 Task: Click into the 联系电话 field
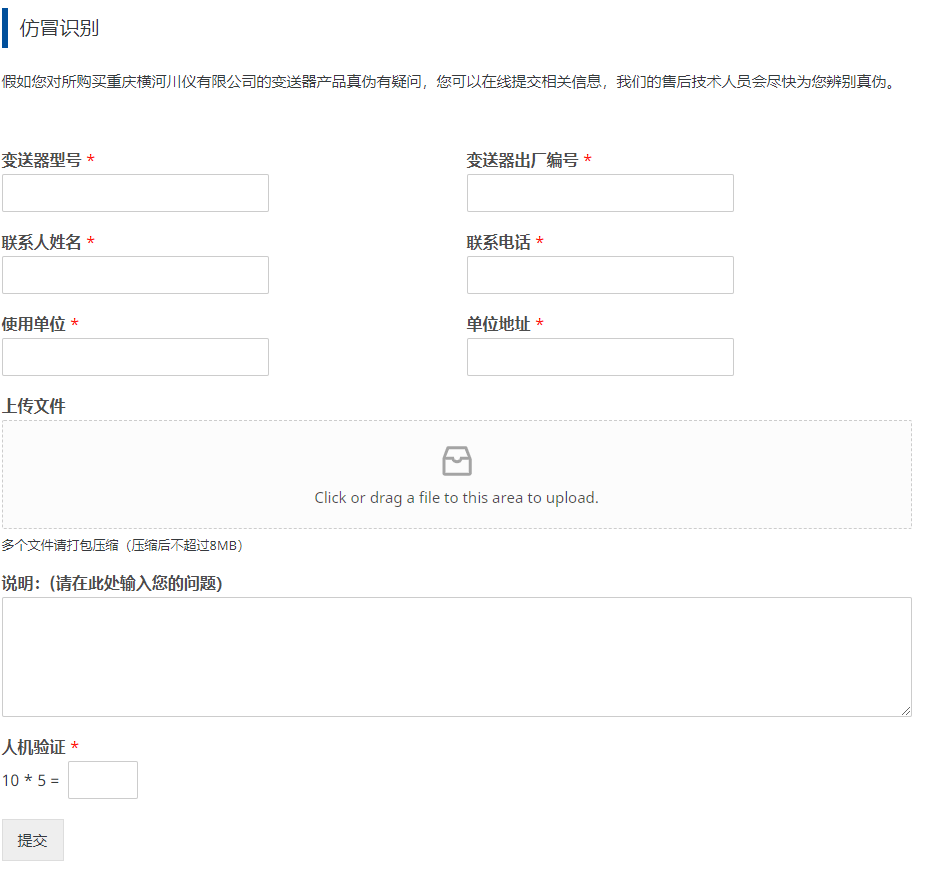[x=600, y=275]
